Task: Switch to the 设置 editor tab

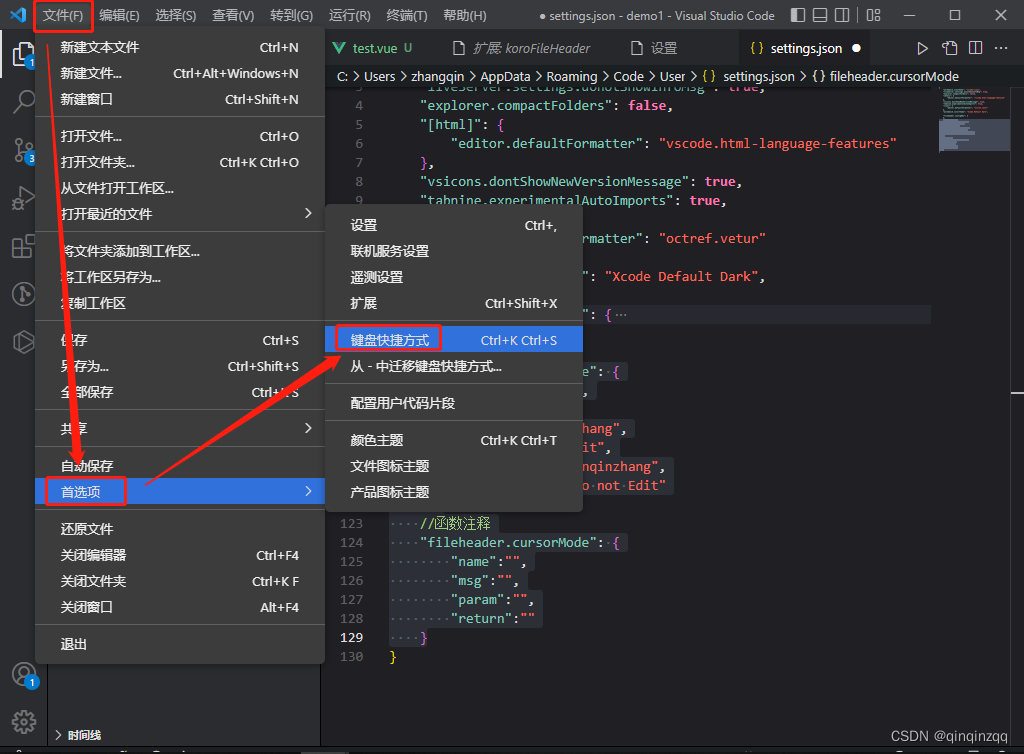Action: click(x=654, y=48)
